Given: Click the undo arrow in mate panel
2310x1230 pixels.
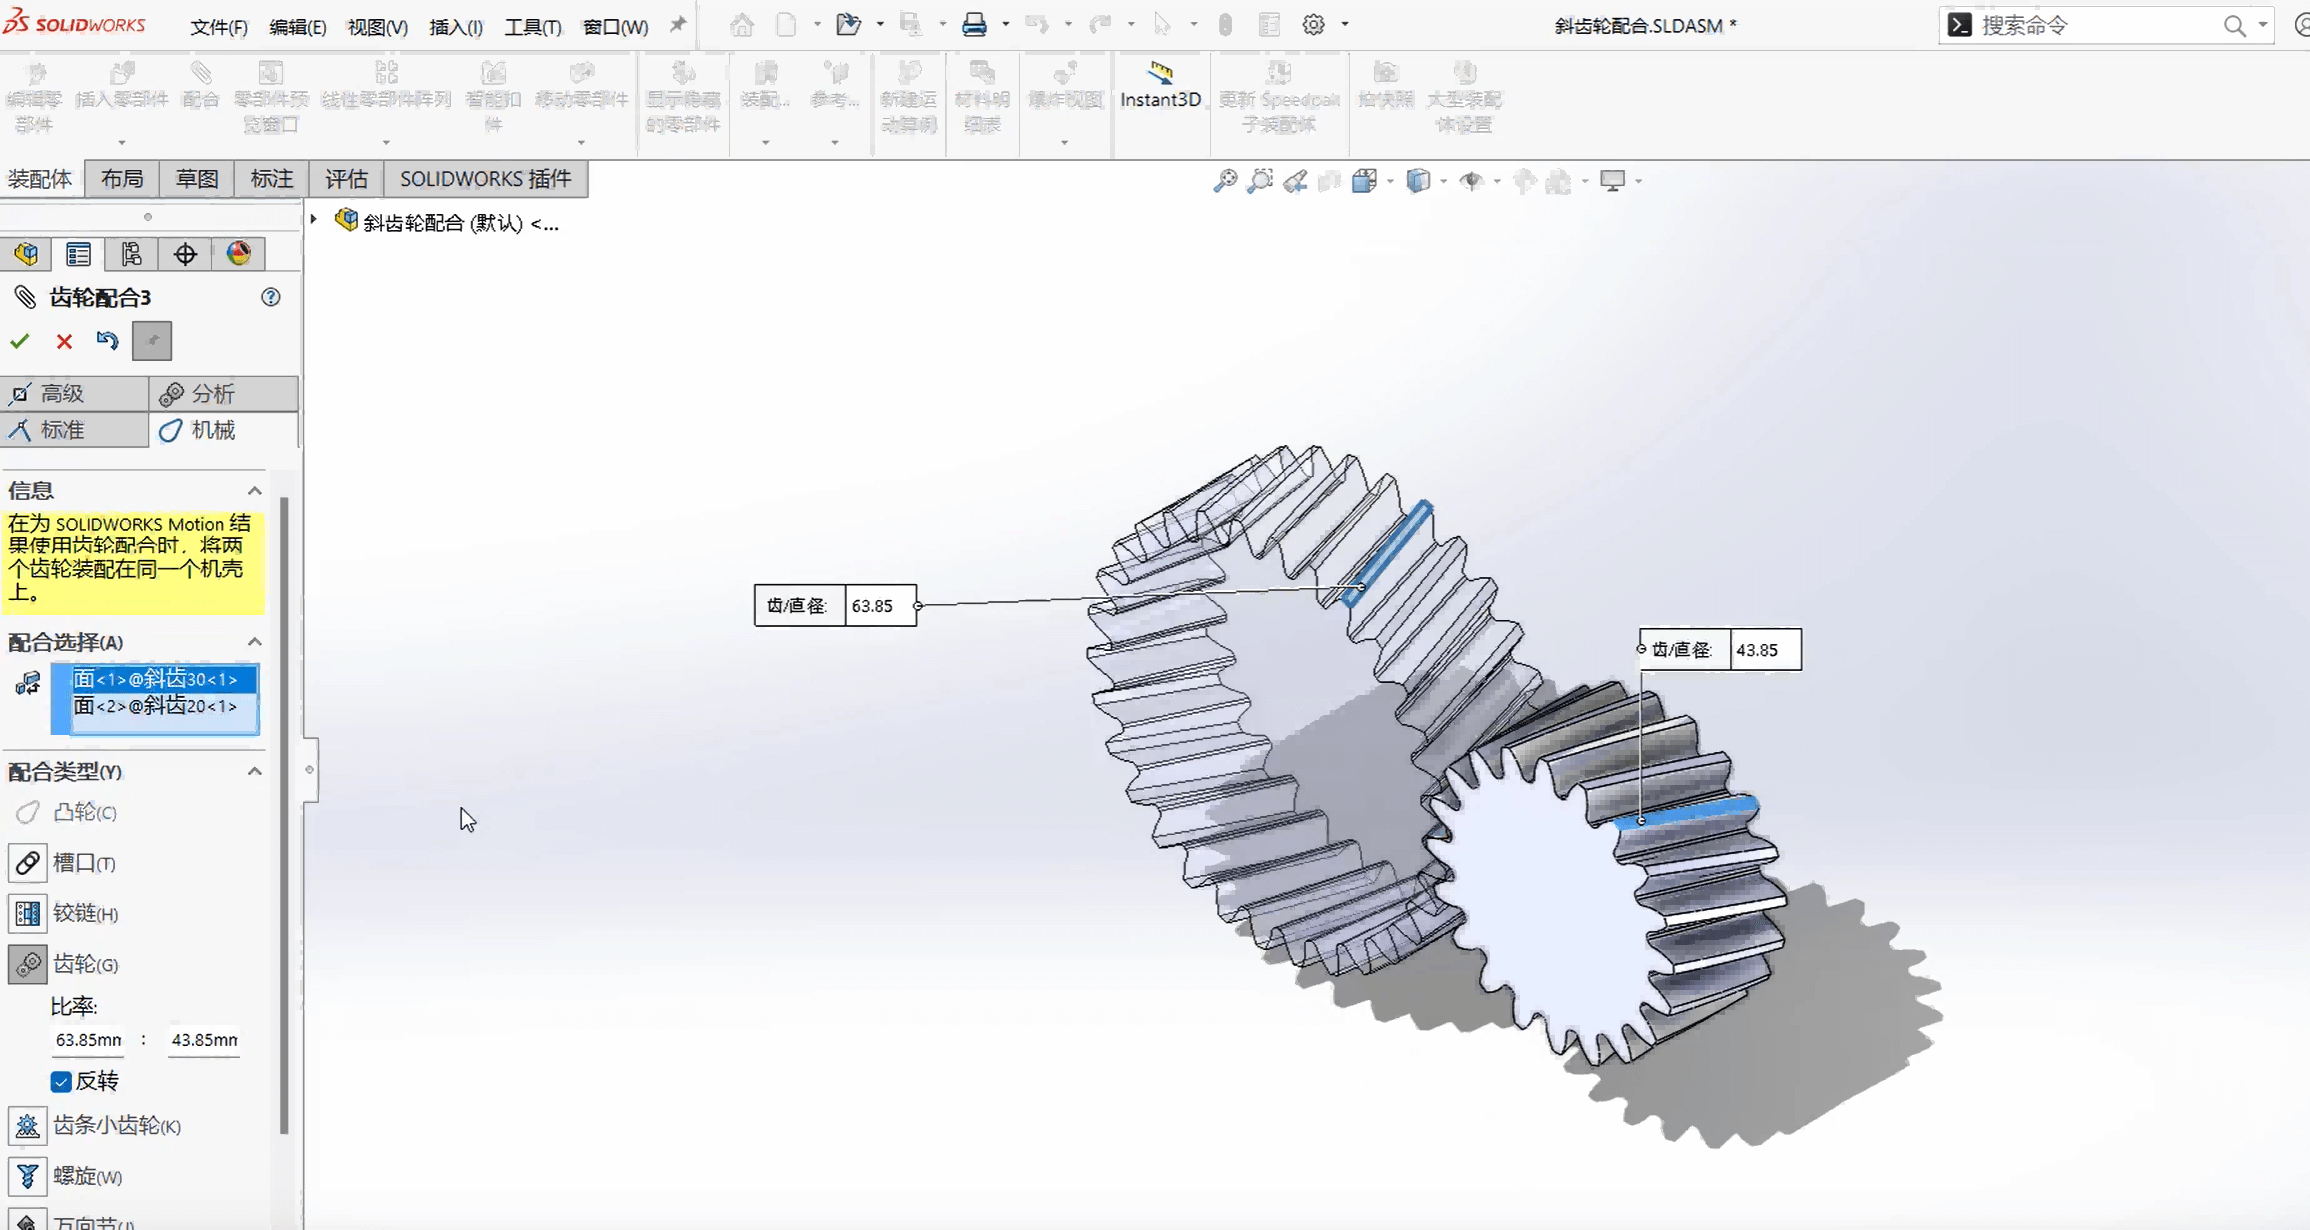Looking at the screenshot, I should (107, 341).
